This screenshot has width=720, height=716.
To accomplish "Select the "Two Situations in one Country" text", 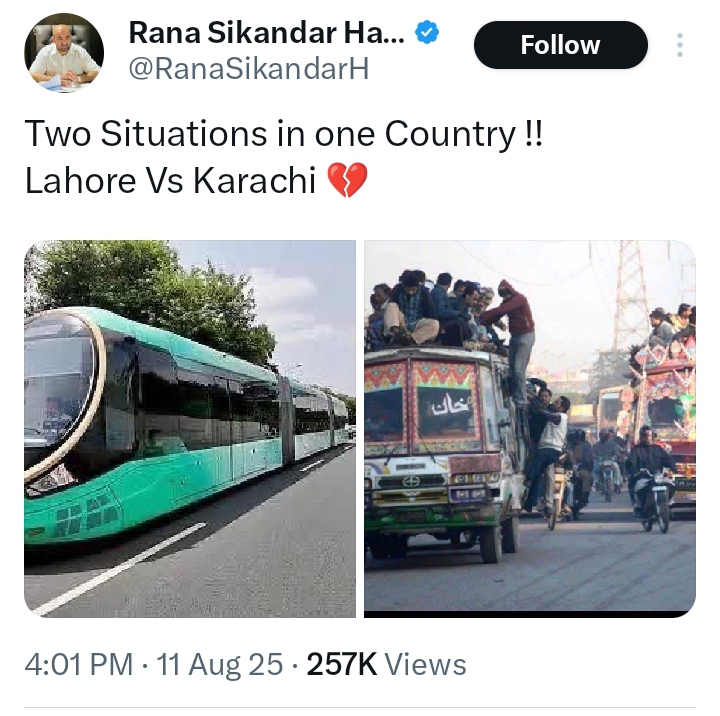I will tap(284, 134).
